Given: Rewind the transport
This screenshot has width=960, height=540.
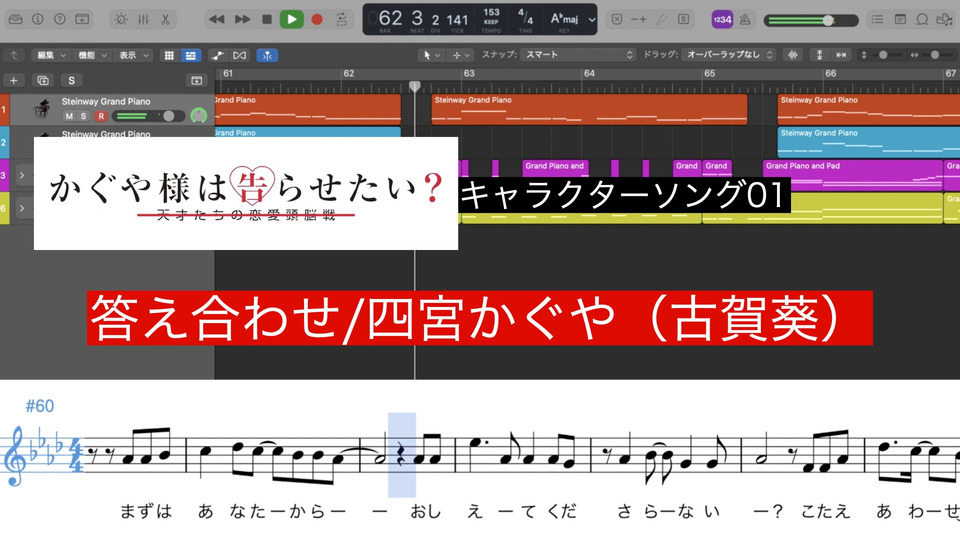Looking at the screenshot, I should (x=216, y=20).
